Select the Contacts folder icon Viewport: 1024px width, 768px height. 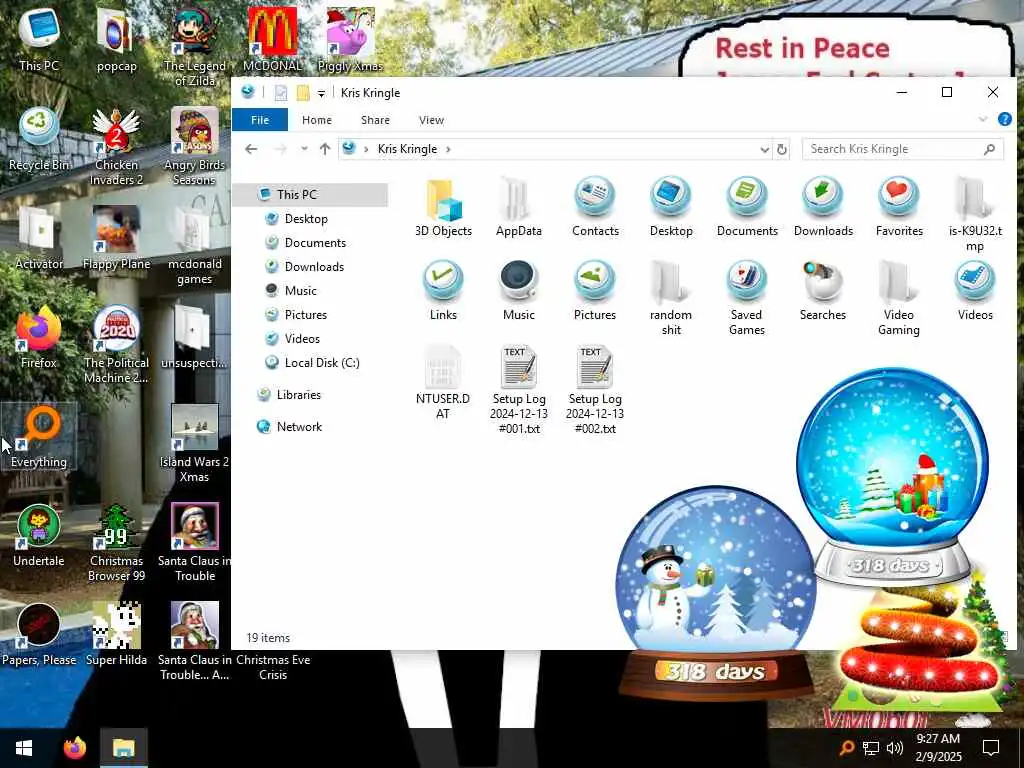coord(595,208)
